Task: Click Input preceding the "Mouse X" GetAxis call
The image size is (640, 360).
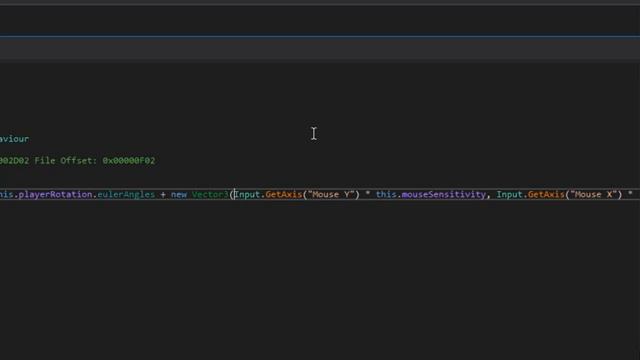Action: pyautogui.click(x=509, y=195)
